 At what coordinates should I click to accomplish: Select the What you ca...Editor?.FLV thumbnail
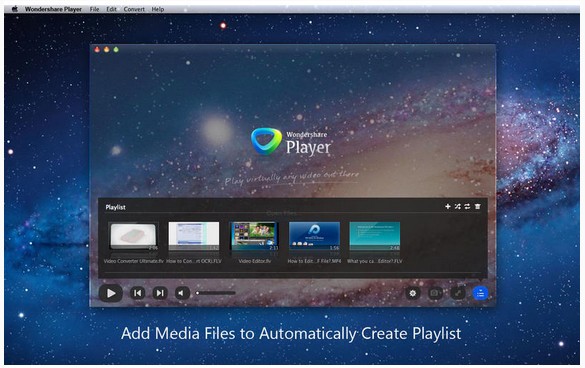click(x=375, y=236)
